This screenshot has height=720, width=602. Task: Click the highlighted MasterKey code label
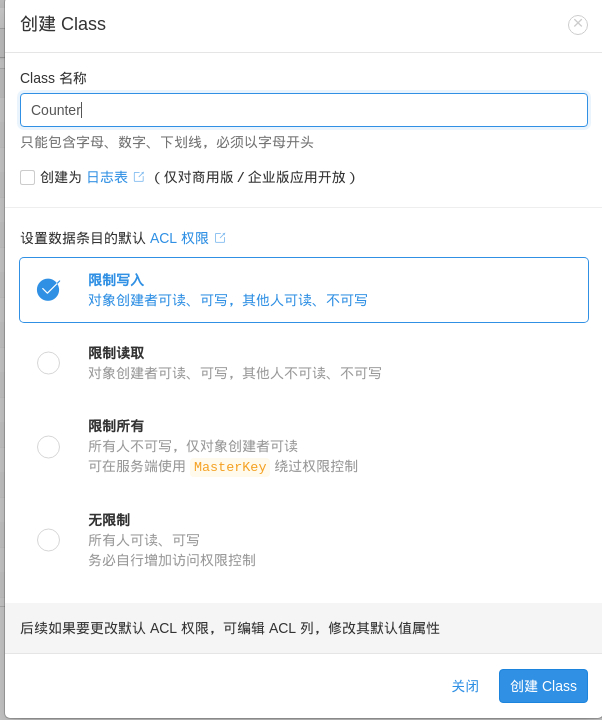(230, 467)
